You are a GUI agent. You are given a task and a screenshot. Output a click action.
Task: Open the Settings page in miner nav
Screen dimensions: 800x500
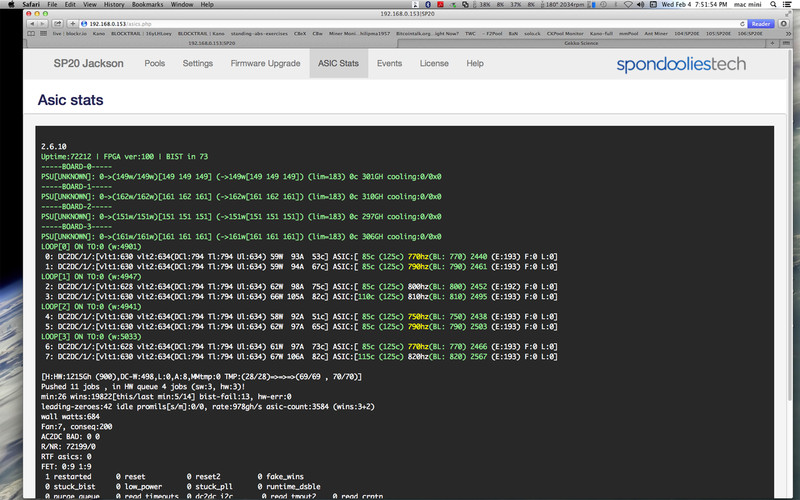point(197,63)
